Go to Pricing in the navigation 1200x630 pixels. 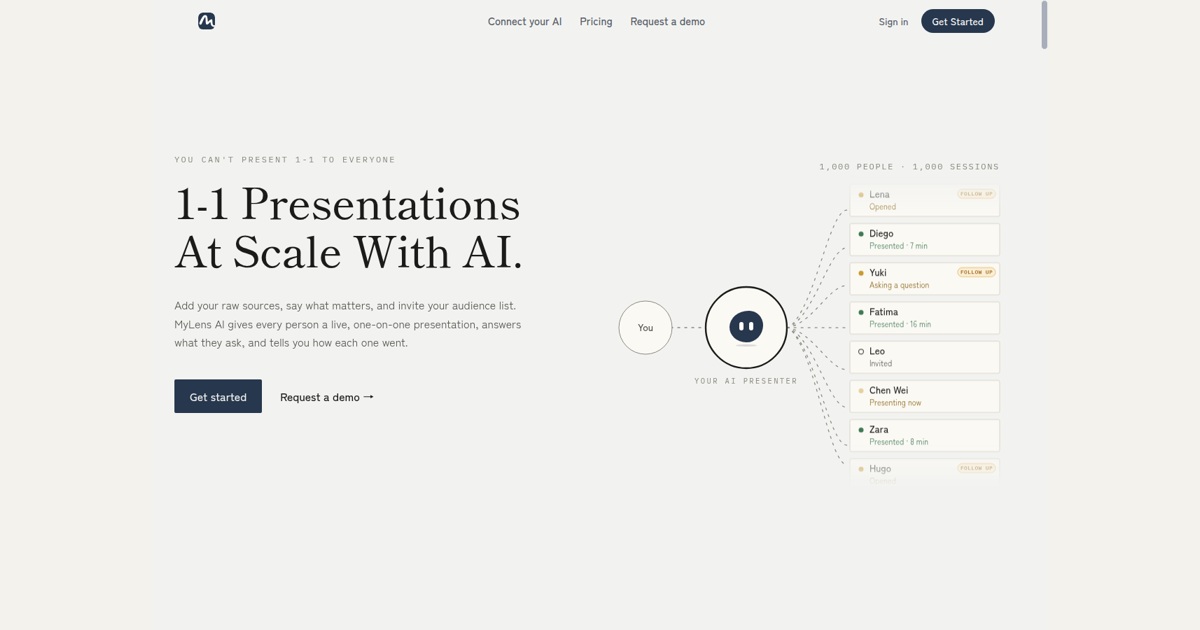click(x=596, y=21)
